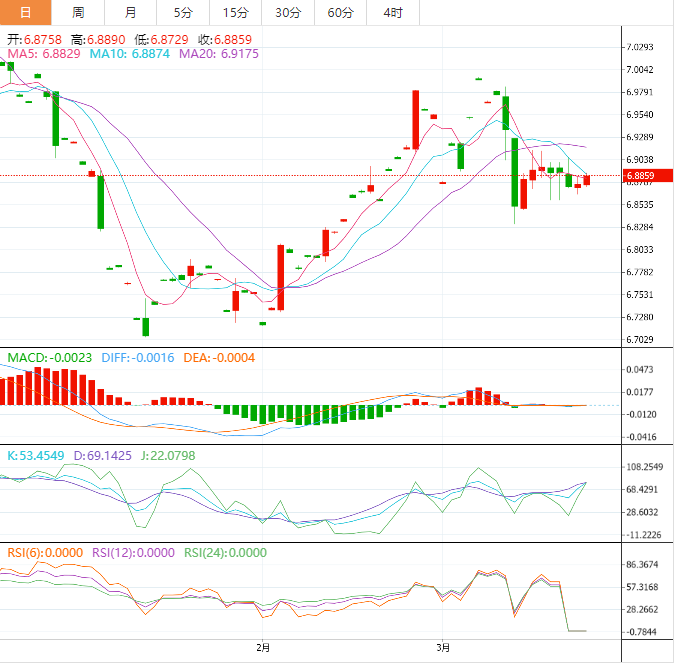The height and width of the screenshot is (663, 674).
Task: Click the 6.7280 price axis label
Action: point(640,317)
